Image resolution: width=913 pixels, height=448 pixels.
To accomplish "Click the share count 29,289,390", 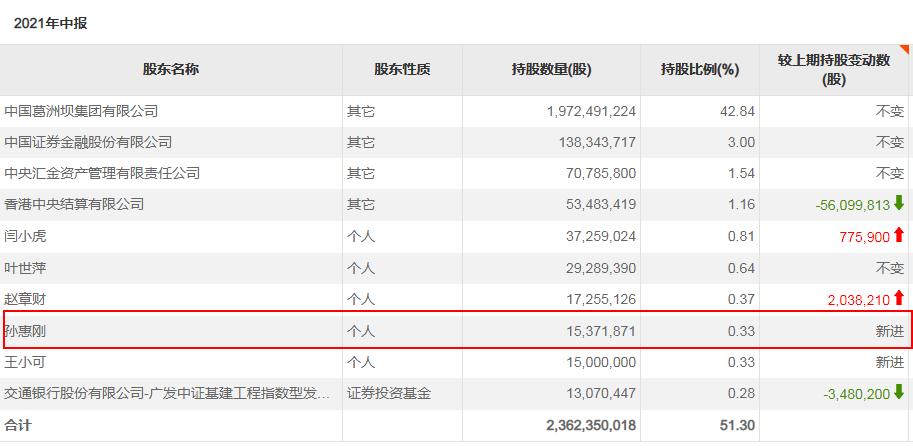I will 602,268.
